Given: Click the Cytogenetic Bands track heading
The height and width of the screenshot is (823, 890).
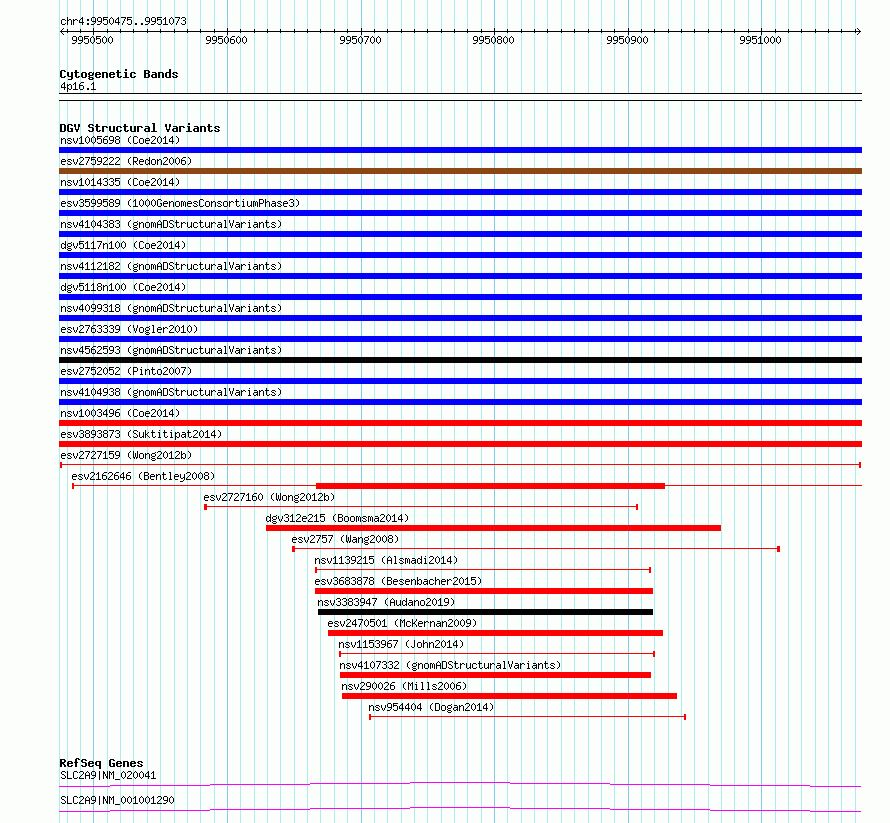Looking at the screenshot, I should [119, 74].
